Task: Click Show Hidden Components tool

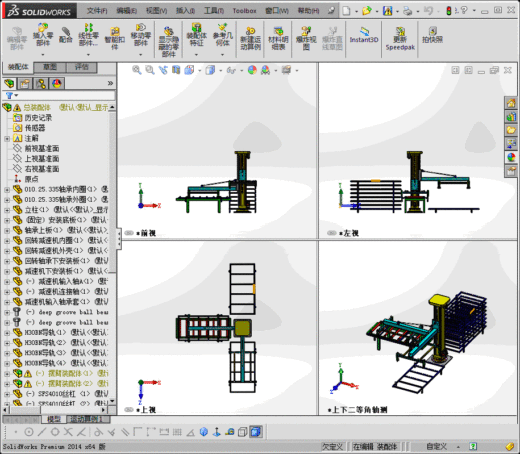Action: (169, 42)
